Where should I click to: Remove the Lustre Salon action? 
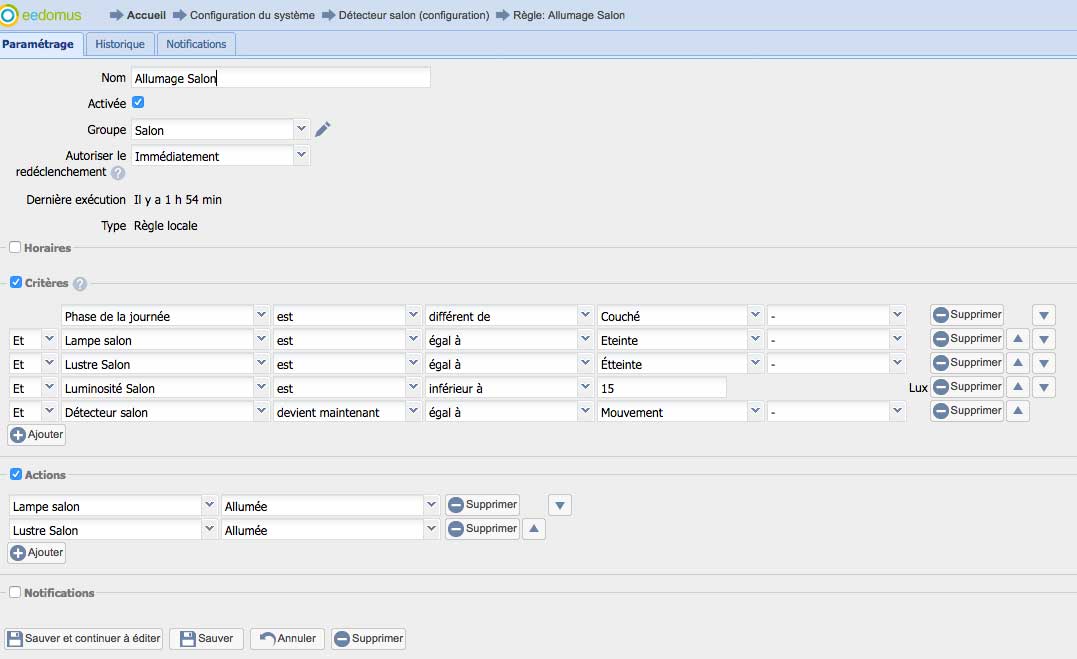(x=482, y=529)
